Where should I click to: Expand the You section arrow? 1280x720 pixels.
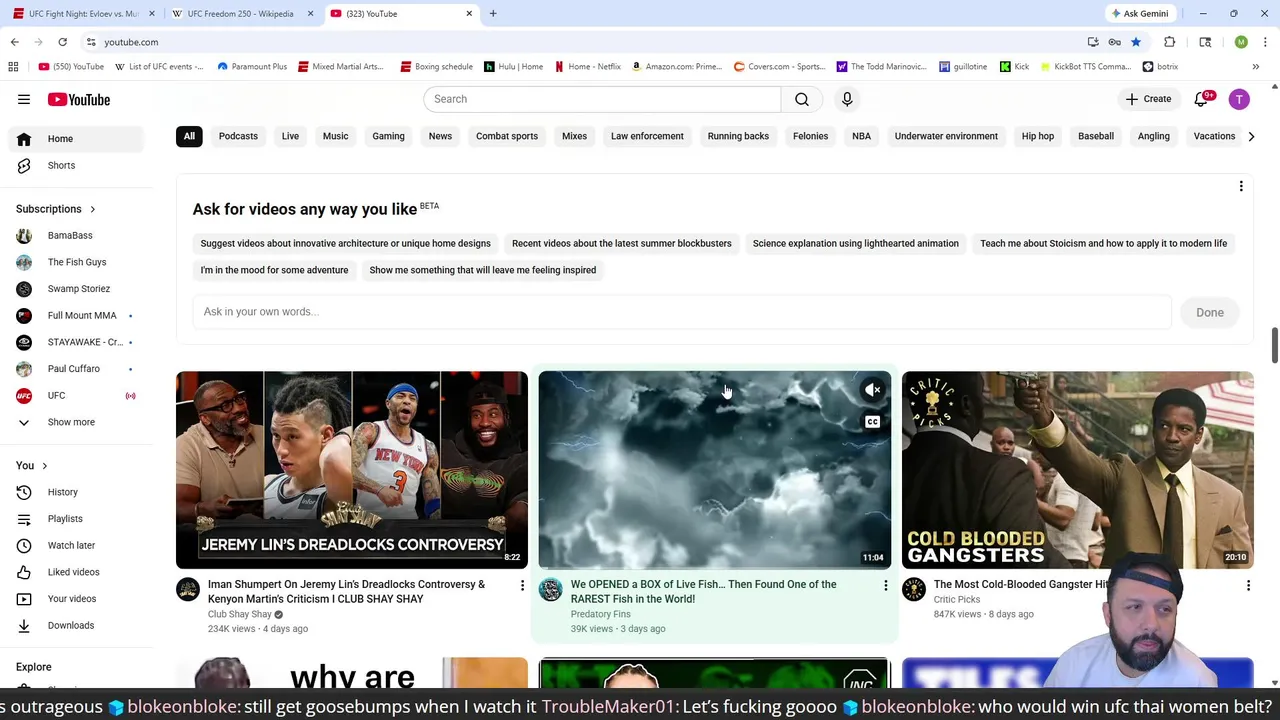[44, 466]
